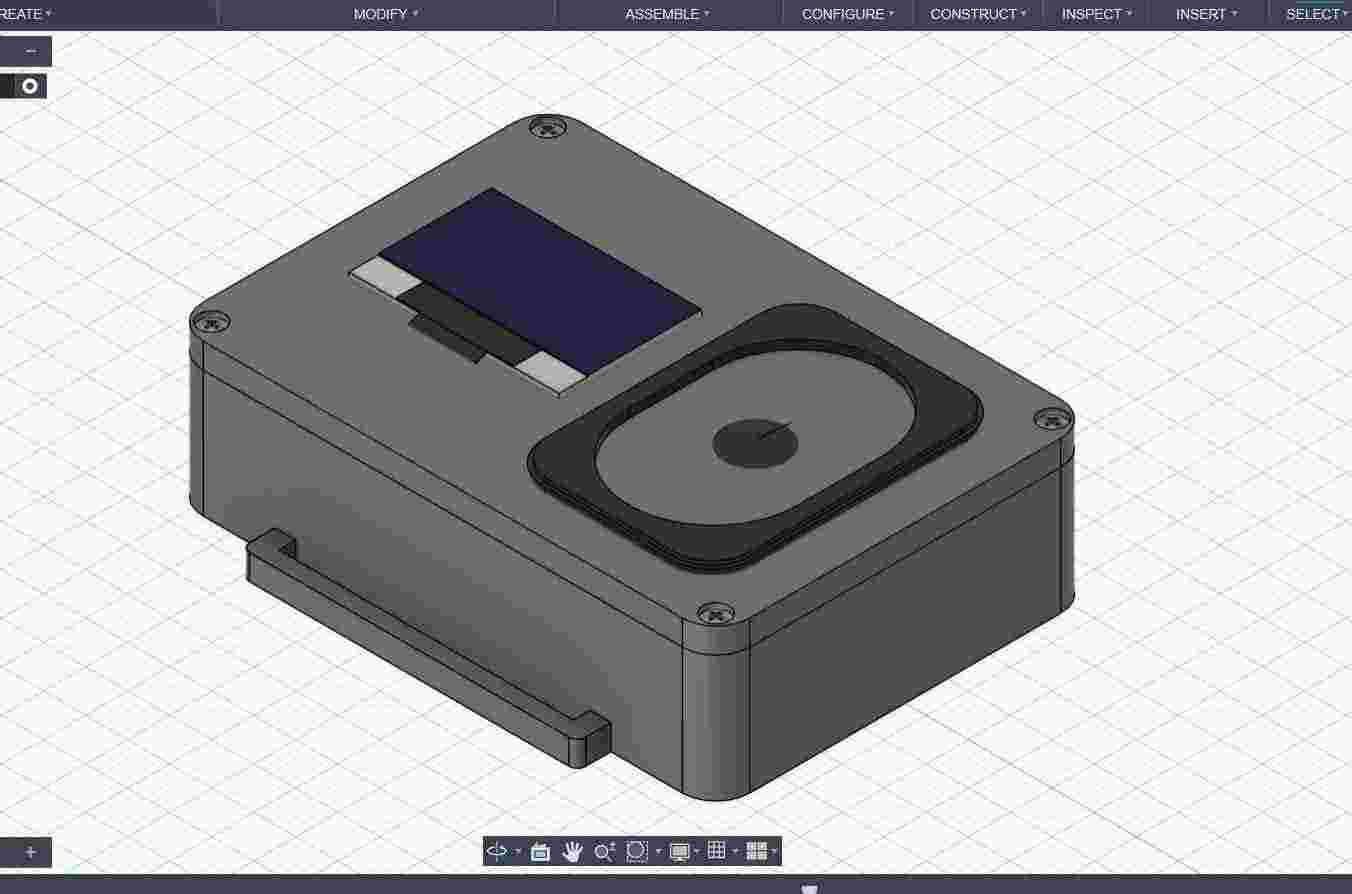The height and width of the screenshot is (894, 1352).
Task: Select the Zoom magnifier tool
Action: 604,851
